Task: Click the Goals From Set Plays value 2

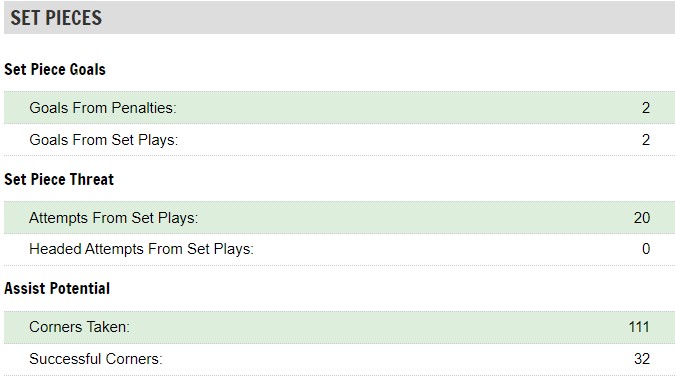Action: (x=645, y=140)
